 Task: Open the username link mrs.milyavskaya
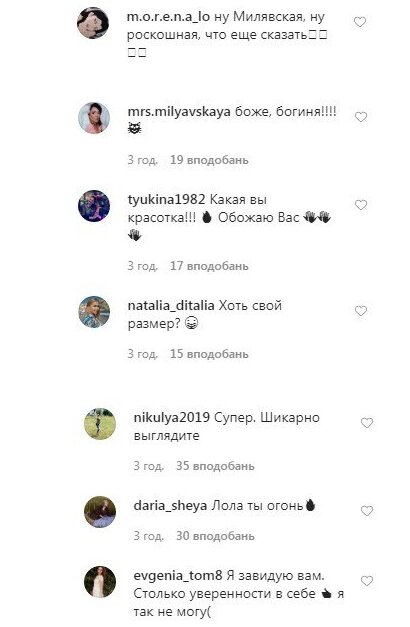(179, 112)
